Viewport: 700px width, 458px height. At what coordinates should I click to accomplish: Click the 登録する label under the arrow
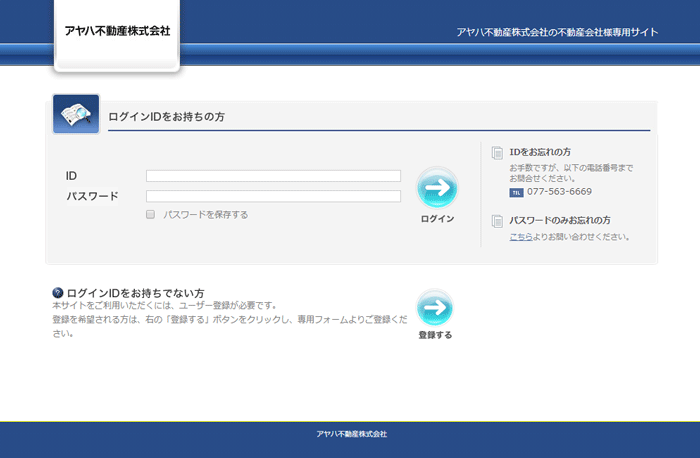pyautogui.click(x=435, y=335)
